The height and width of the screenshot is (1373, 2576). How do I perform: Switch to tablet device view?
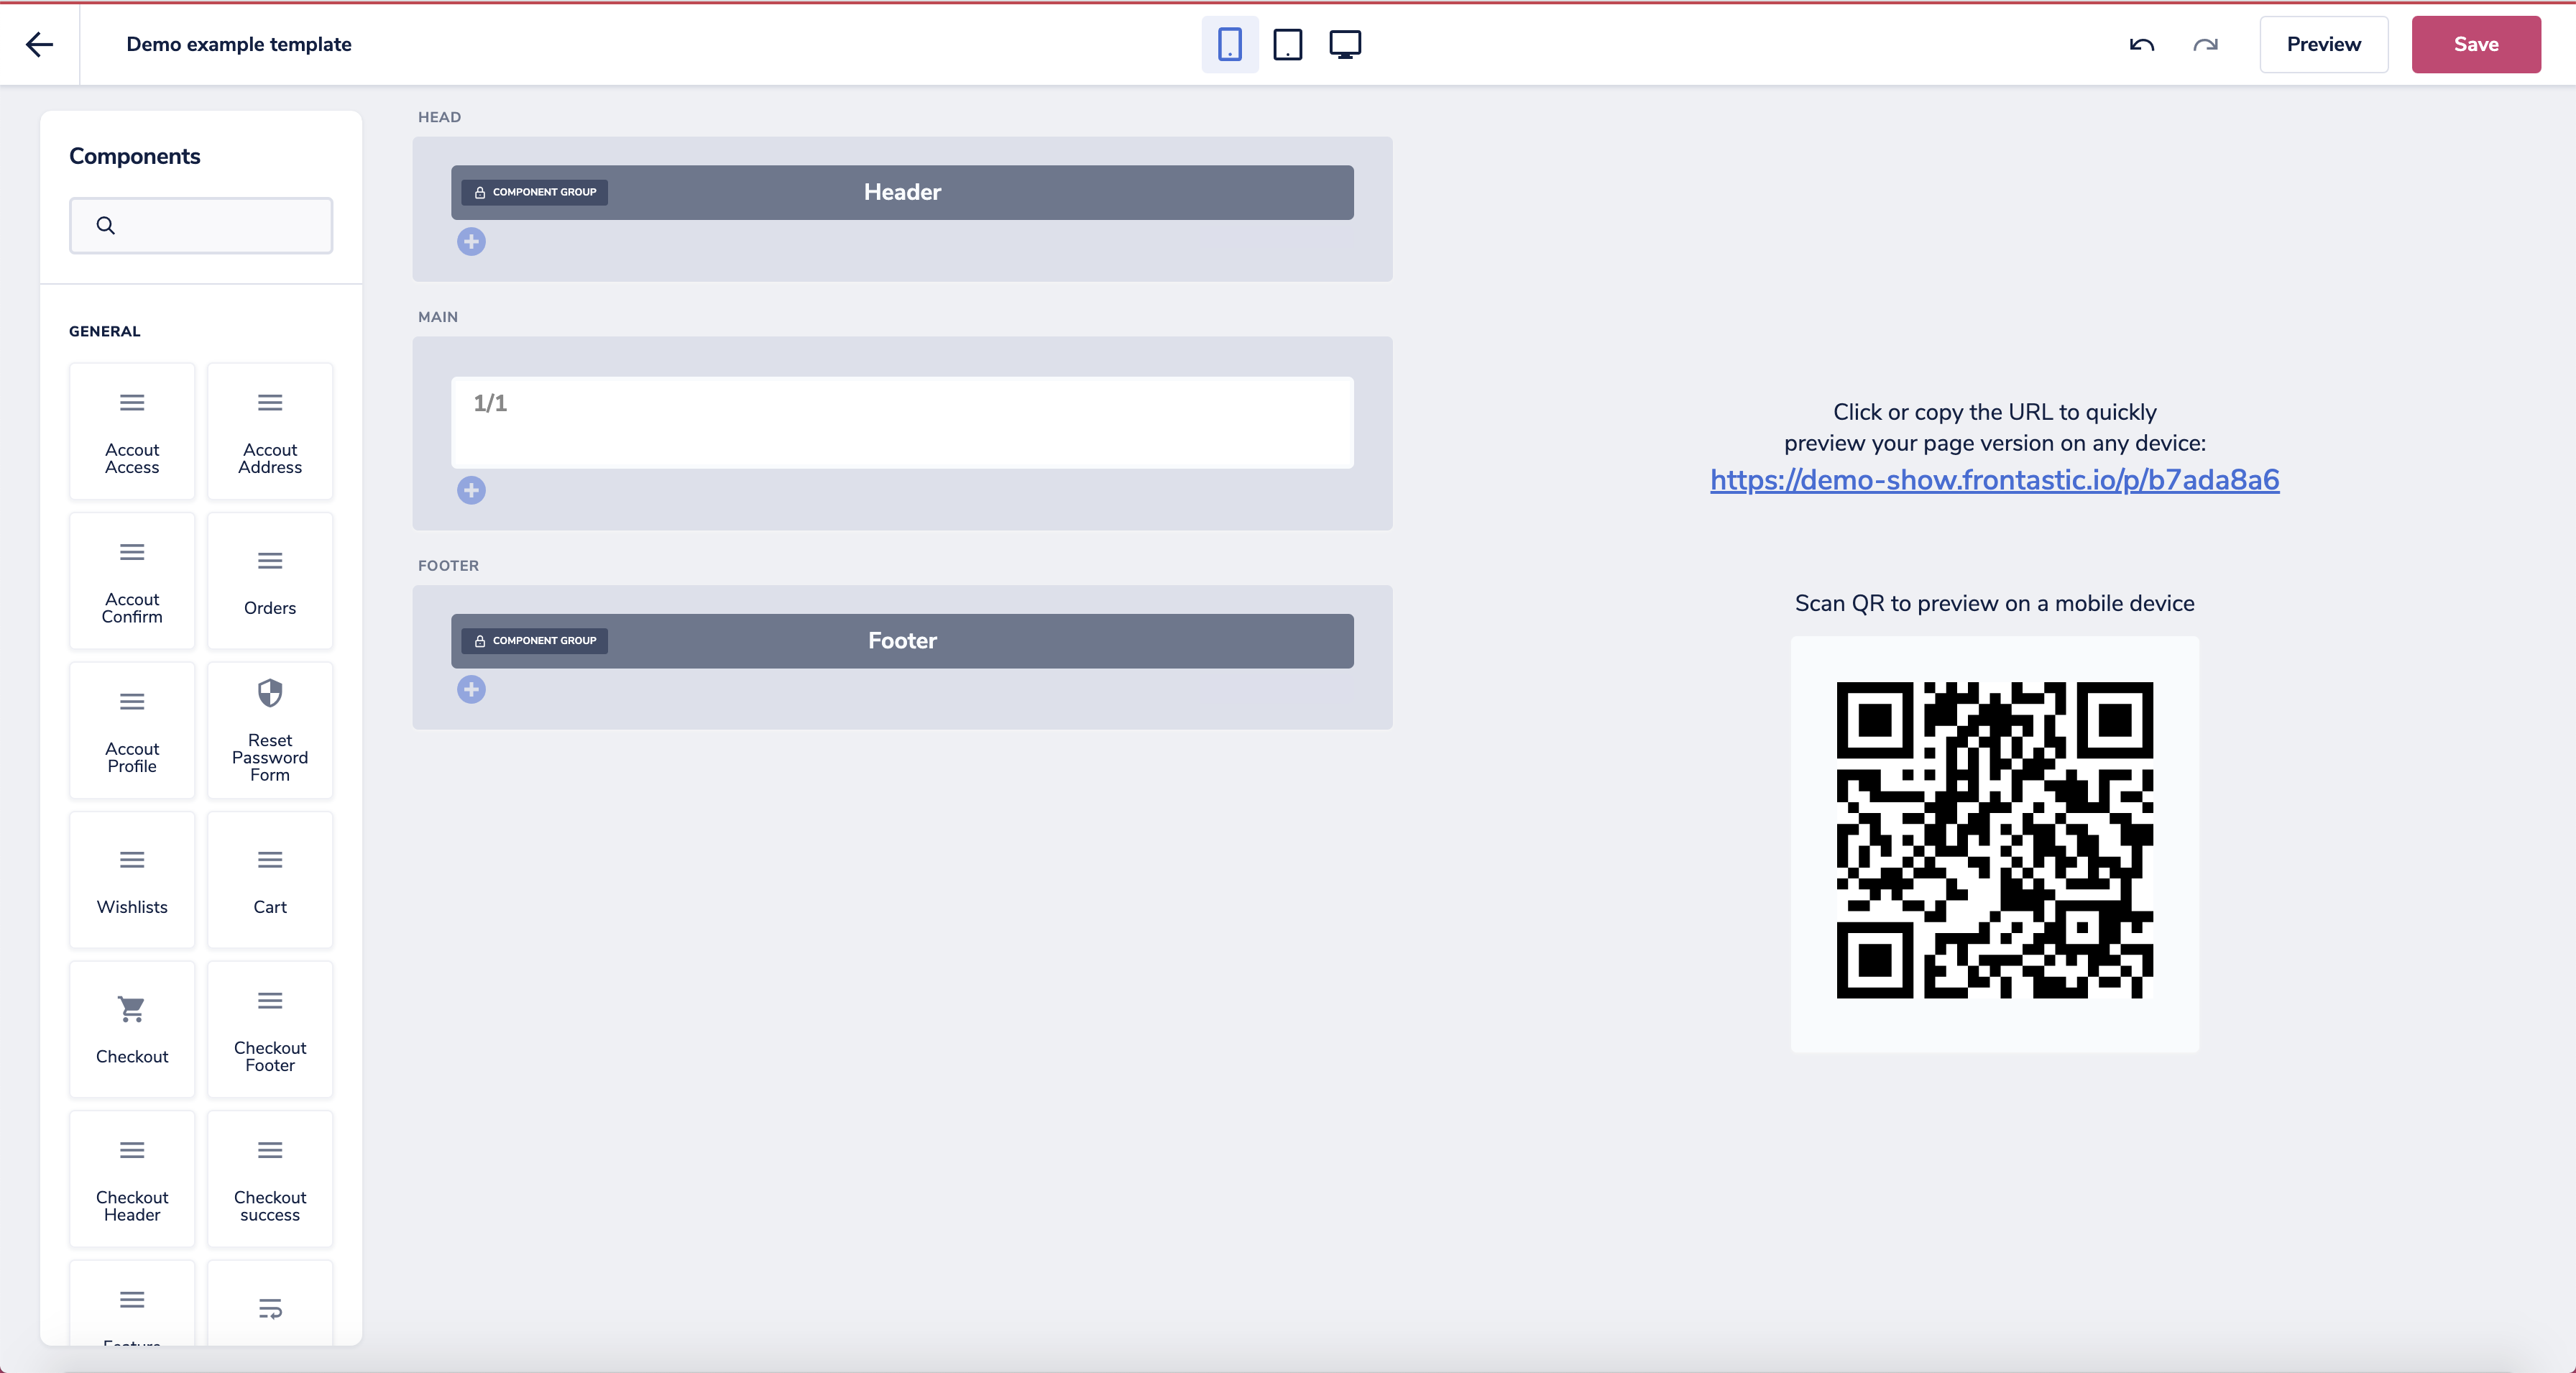[x=1288, y=44]
